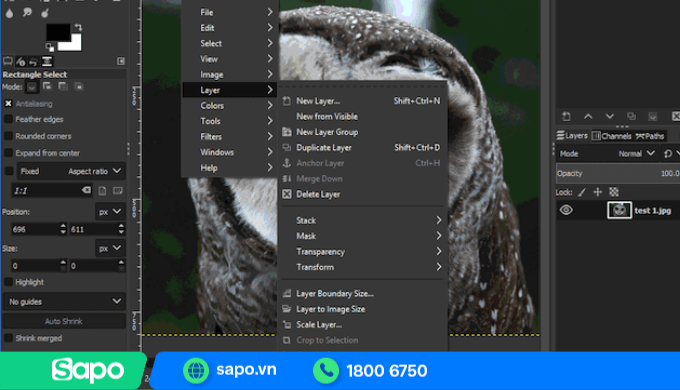Open the Colors menu
The height and width of the screenshot is (390, 680).
click(x=230, y=105)
